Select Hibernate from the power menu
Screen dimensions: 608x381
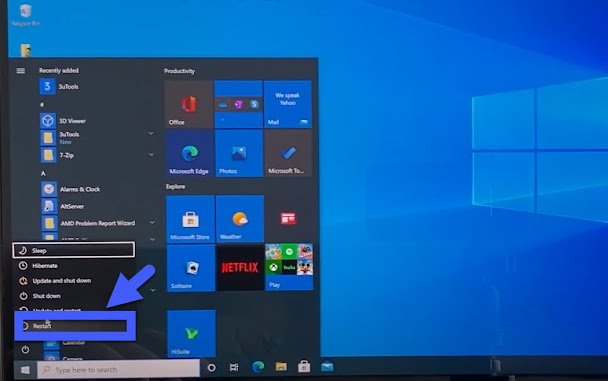pos(74,265)
